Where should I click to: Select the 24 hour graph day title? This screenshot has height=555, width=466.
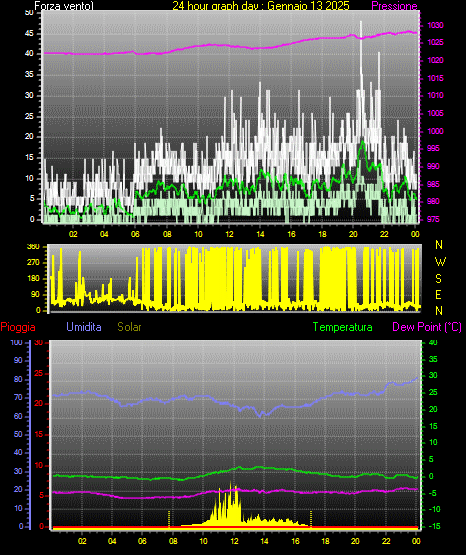[261, 6]
